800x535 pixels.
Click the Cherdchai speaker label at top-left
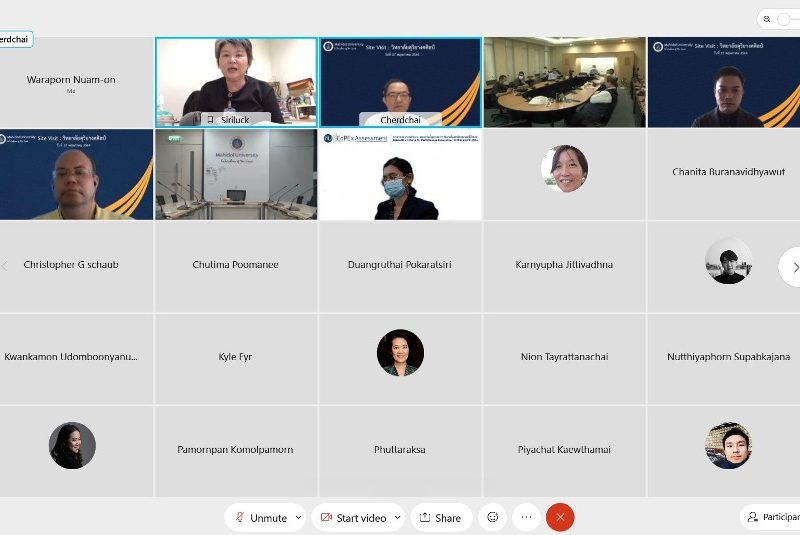pos(15,40)
